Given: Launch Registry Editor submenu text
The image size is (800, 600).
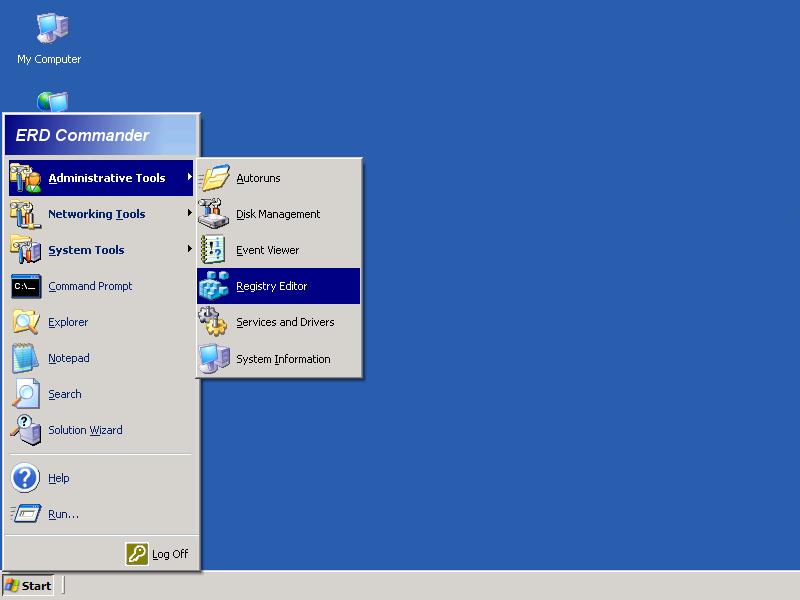Looking at the screenshot, I should (272, 286).
